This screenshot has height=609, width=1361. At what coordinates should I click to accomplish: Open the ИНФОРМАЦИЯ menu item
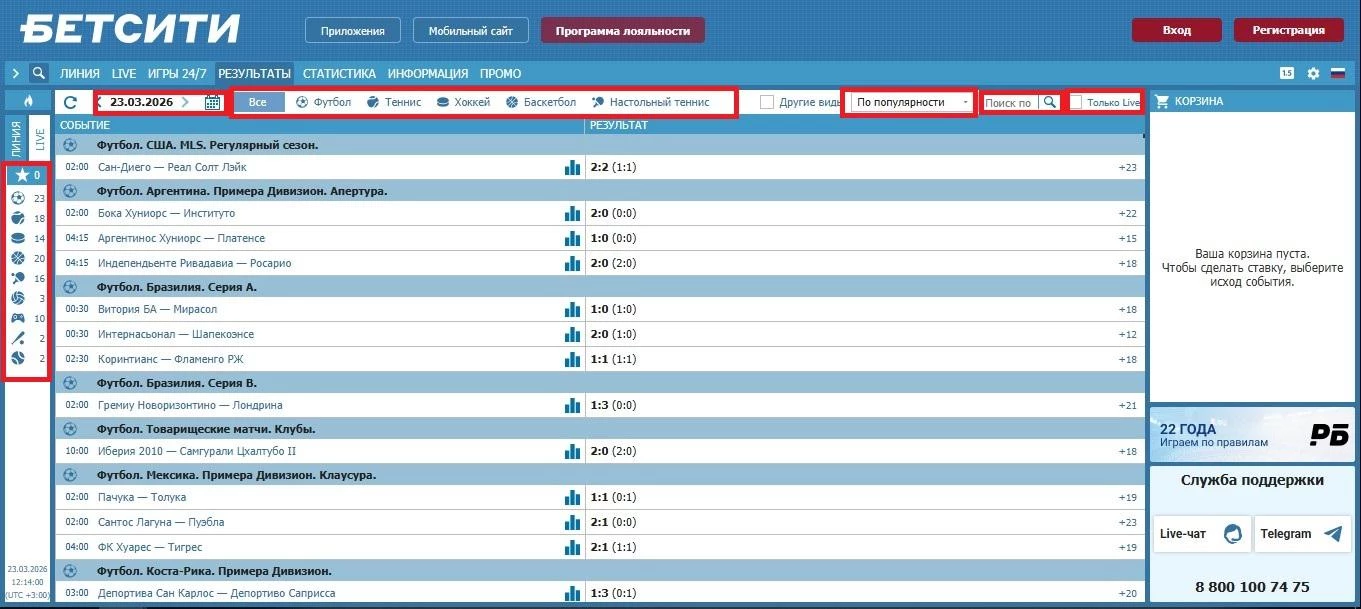428,73
